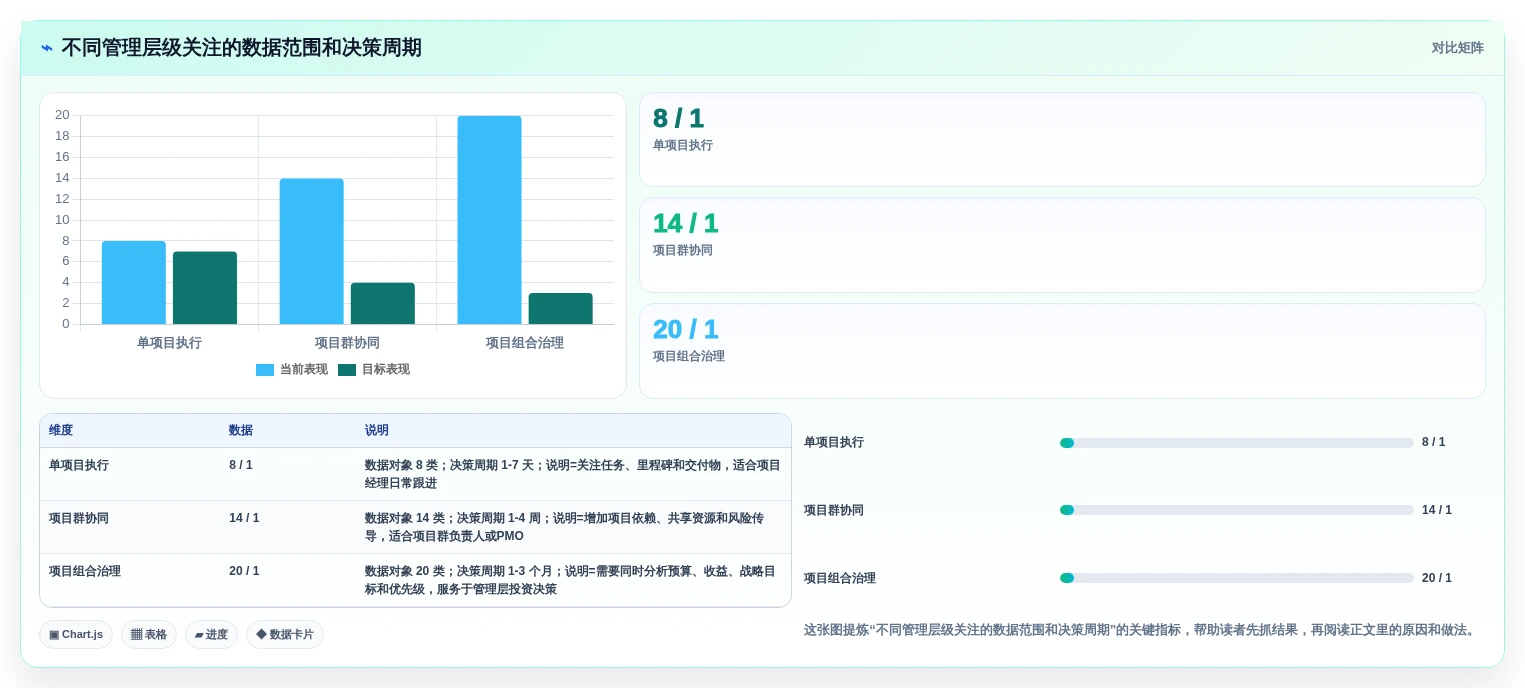Toggle the 目标表现 legend color swatch
Image resolution: width=1525 pixels, height=688 pixels.
[x=347, y=370]
